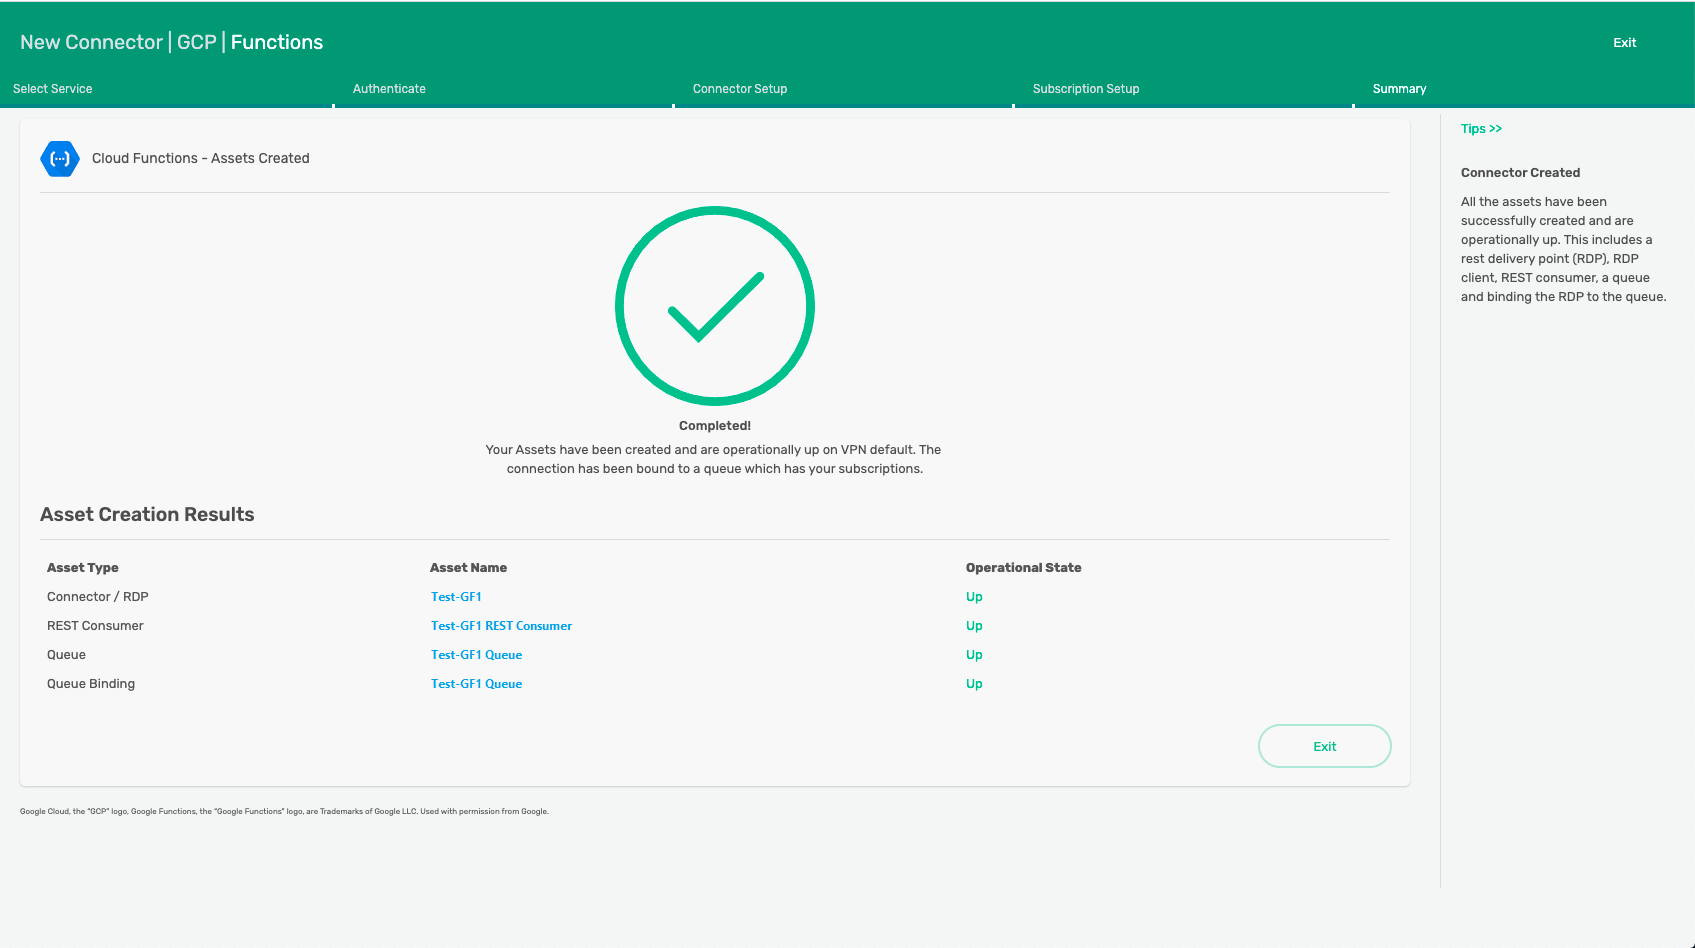Image resolution: width=1695 pixels, height=948 pixels.
Task: Click Up status for REST Consumer
Action: (974, 626)
